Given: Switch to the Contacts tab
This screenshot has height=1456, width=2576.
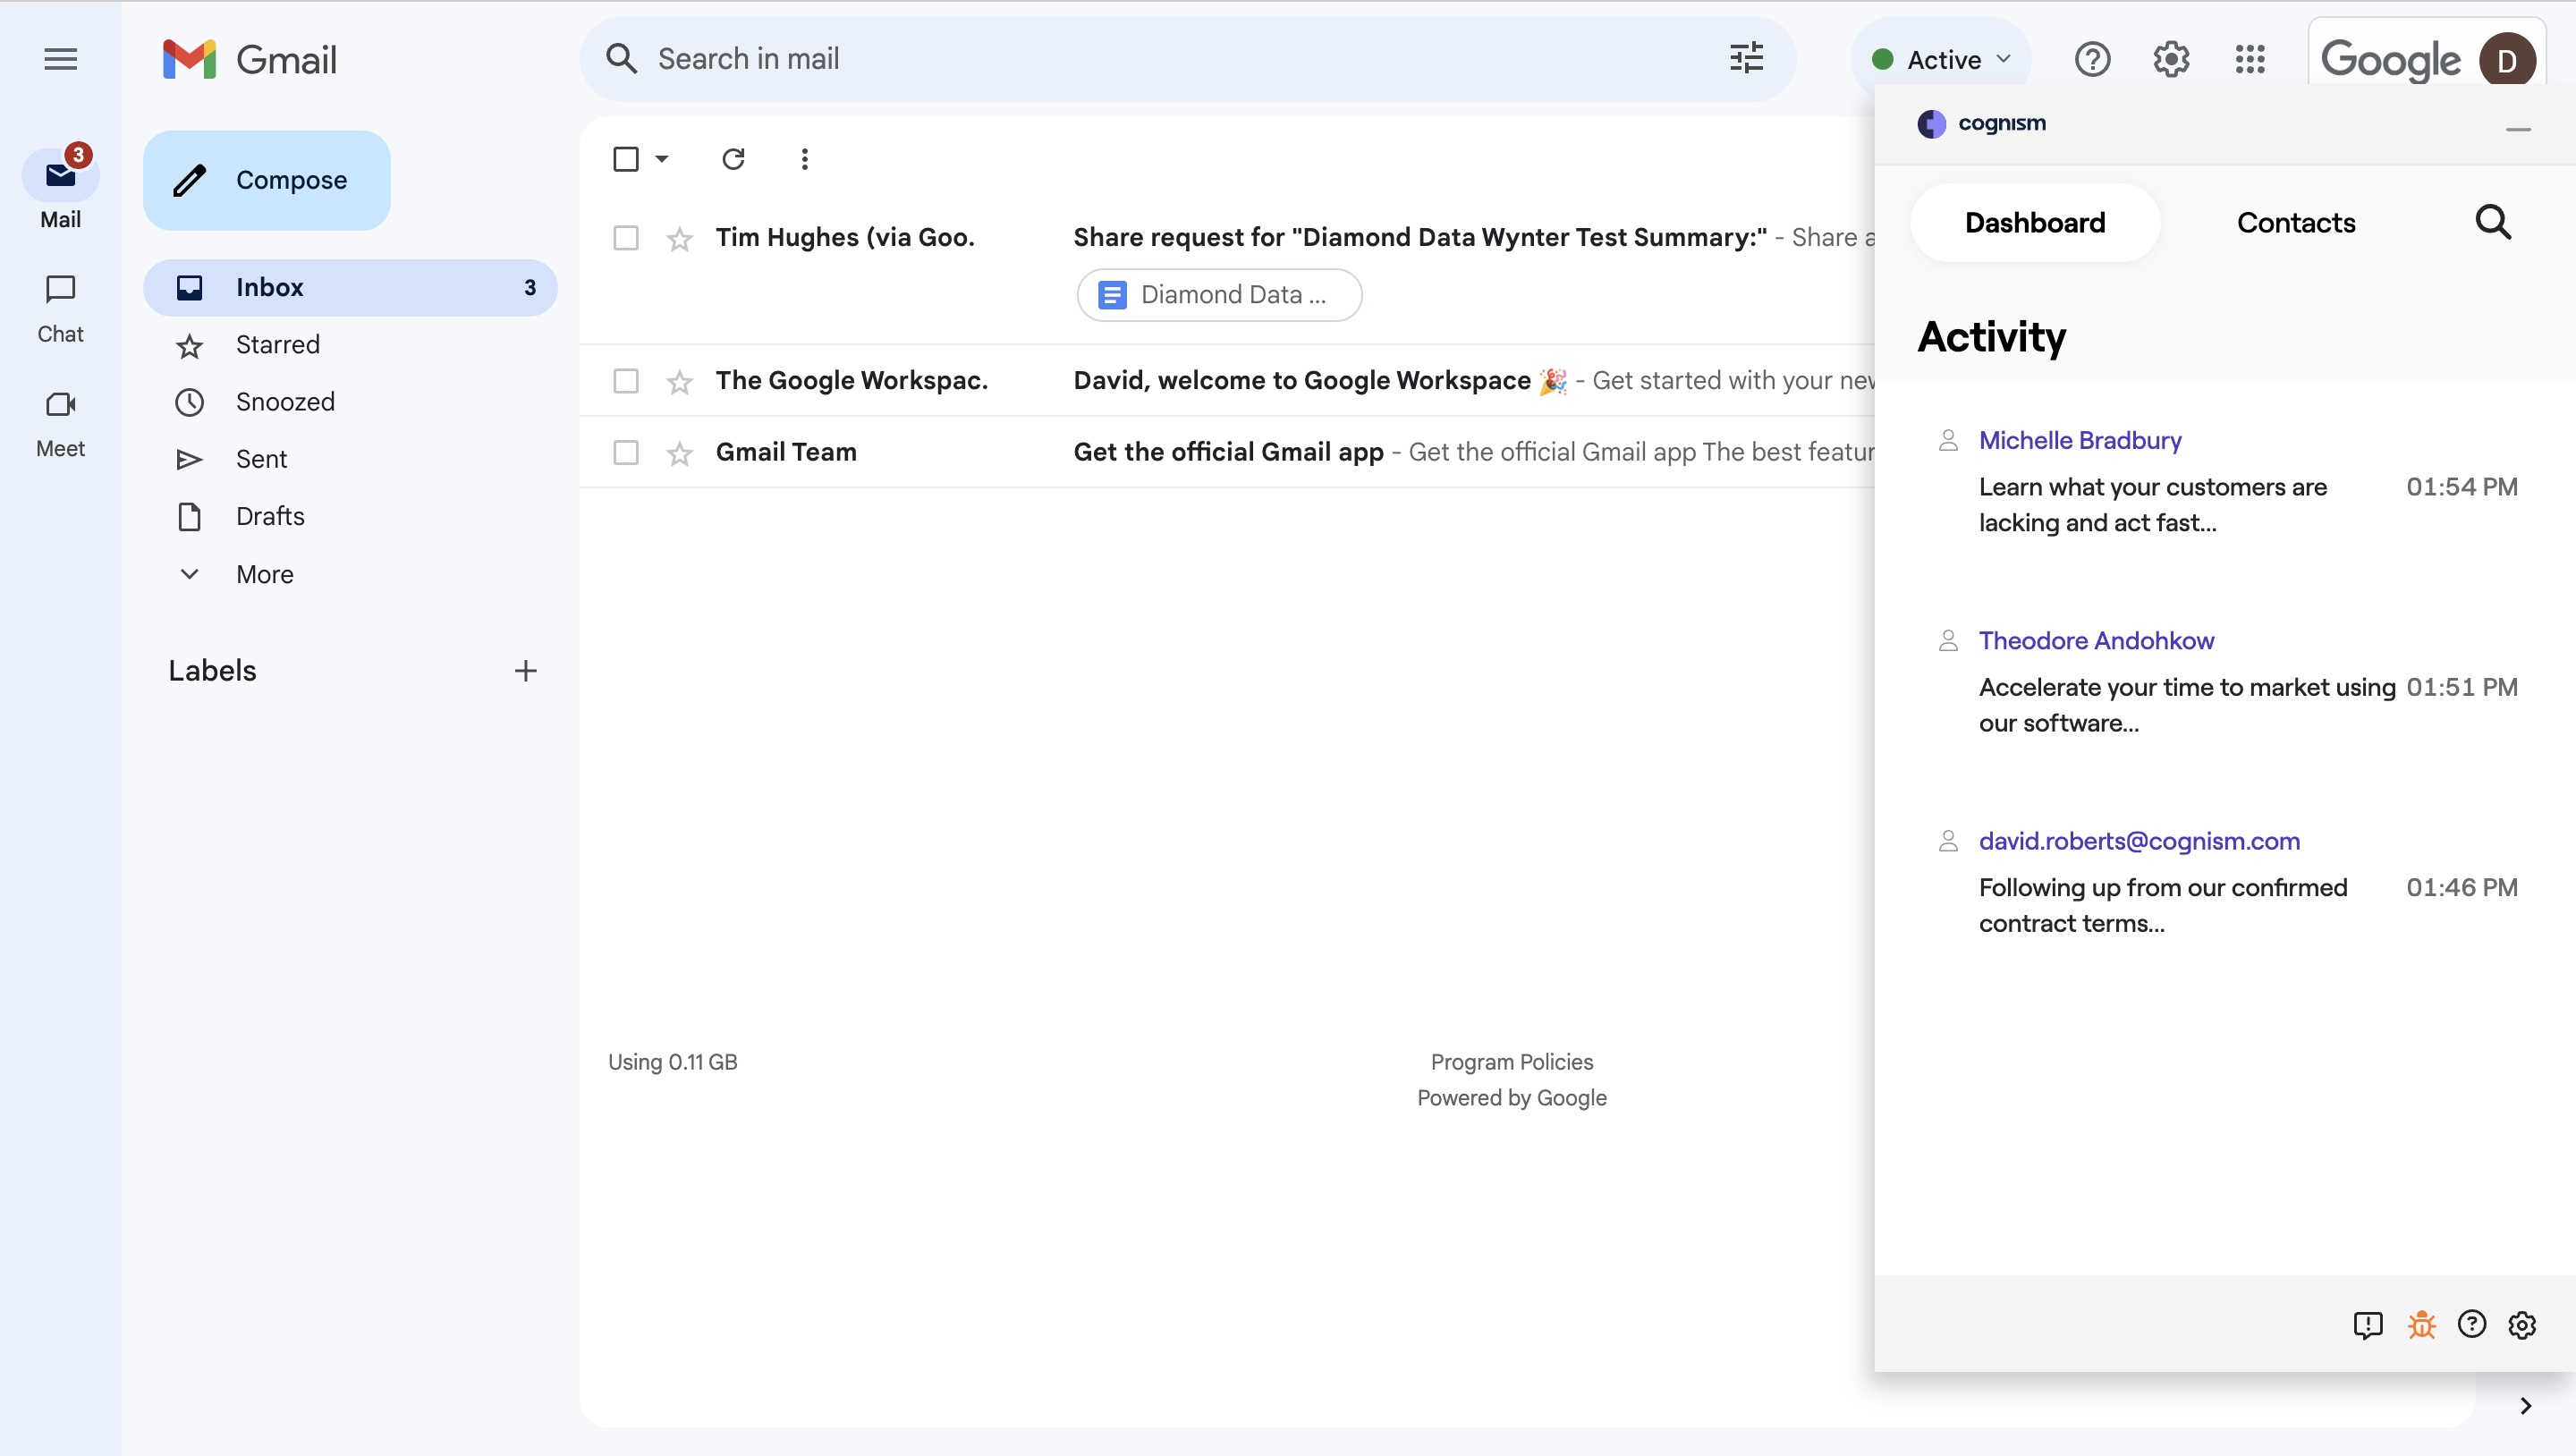Looking at the screenshot, I should pyautogui.click(x=2295, y=223).
